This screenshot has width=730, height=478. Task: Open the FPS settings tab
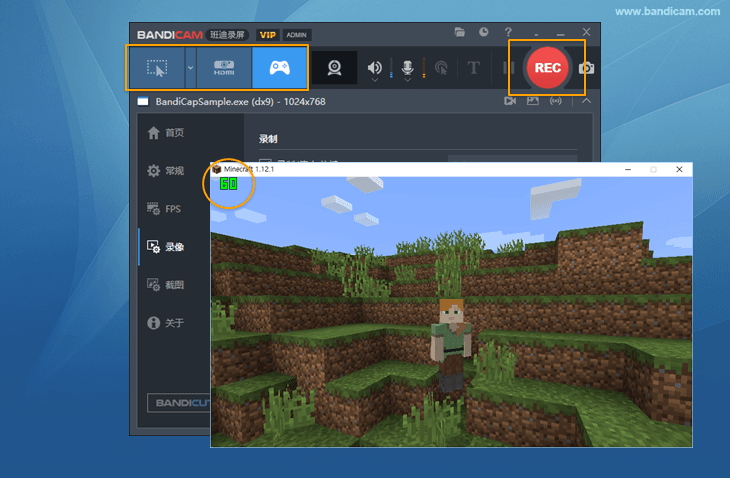164,209
